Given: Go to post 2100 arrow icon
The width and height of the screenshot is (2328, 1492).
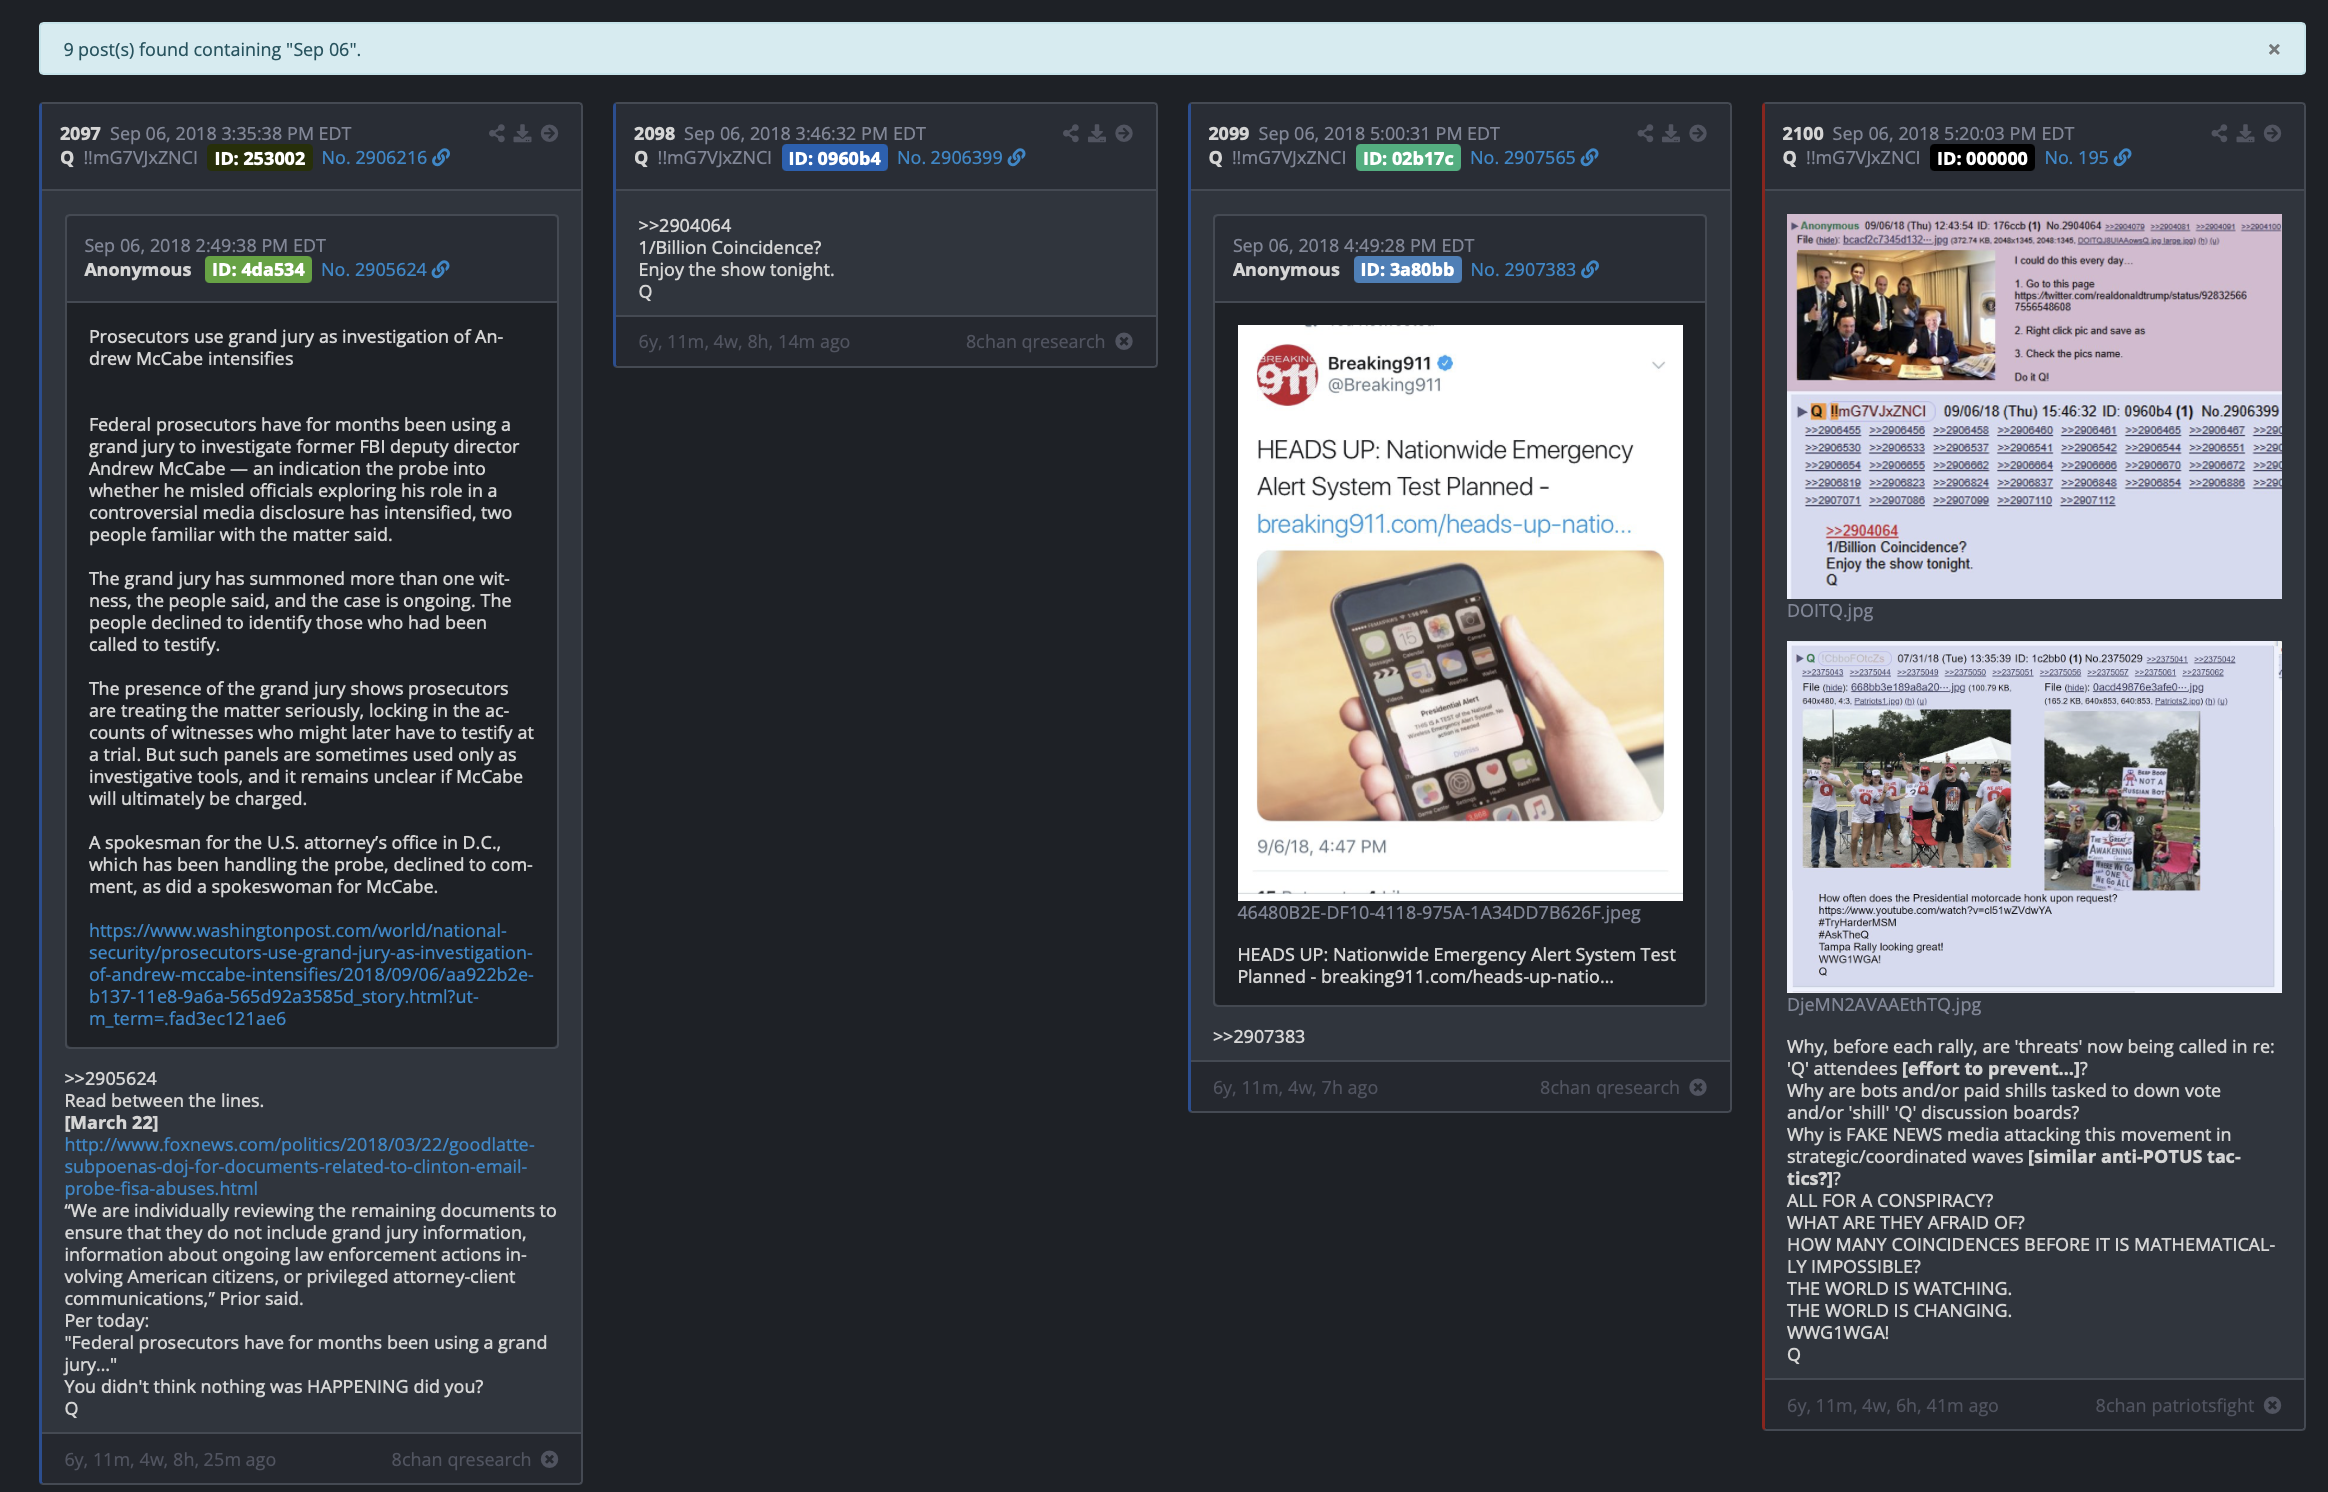Looking at the screenshot, I should [2273, 133].
